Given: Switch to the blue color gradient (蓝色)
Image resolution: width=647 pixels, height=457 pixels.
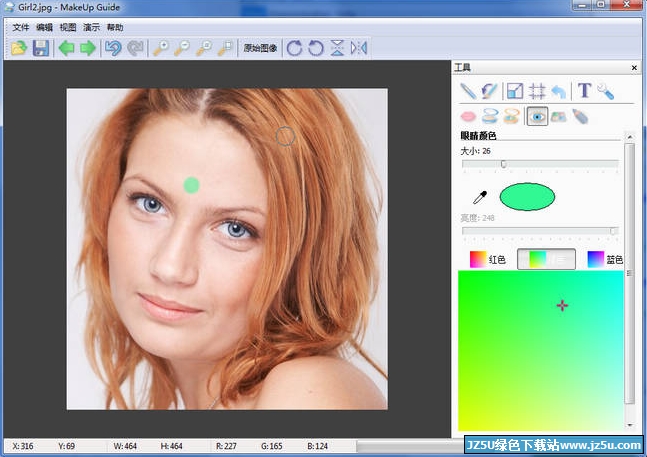Looking at the screenshot, I should tap(605, 259).
